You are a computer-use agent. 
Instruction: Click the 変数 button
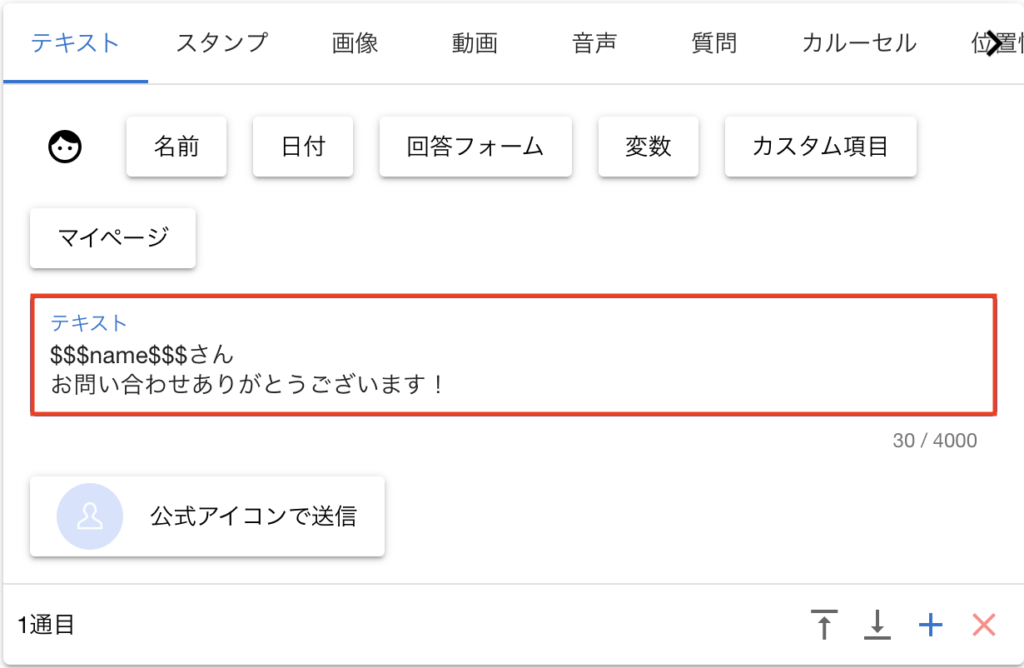pyautogui.click(x=648, y=147)
